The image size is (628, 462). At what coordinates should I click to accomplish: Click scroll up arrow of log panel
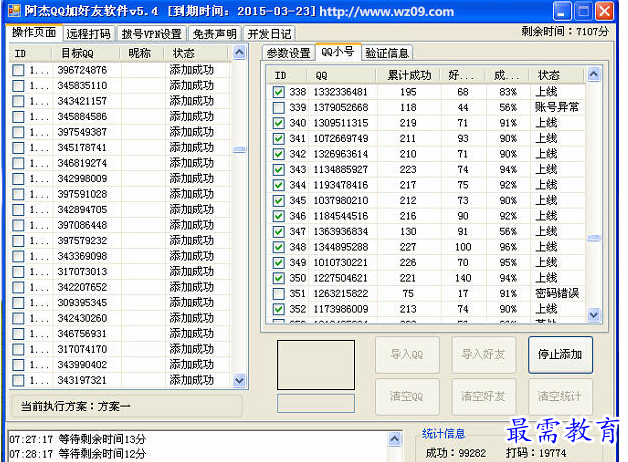tap(395, 439)
